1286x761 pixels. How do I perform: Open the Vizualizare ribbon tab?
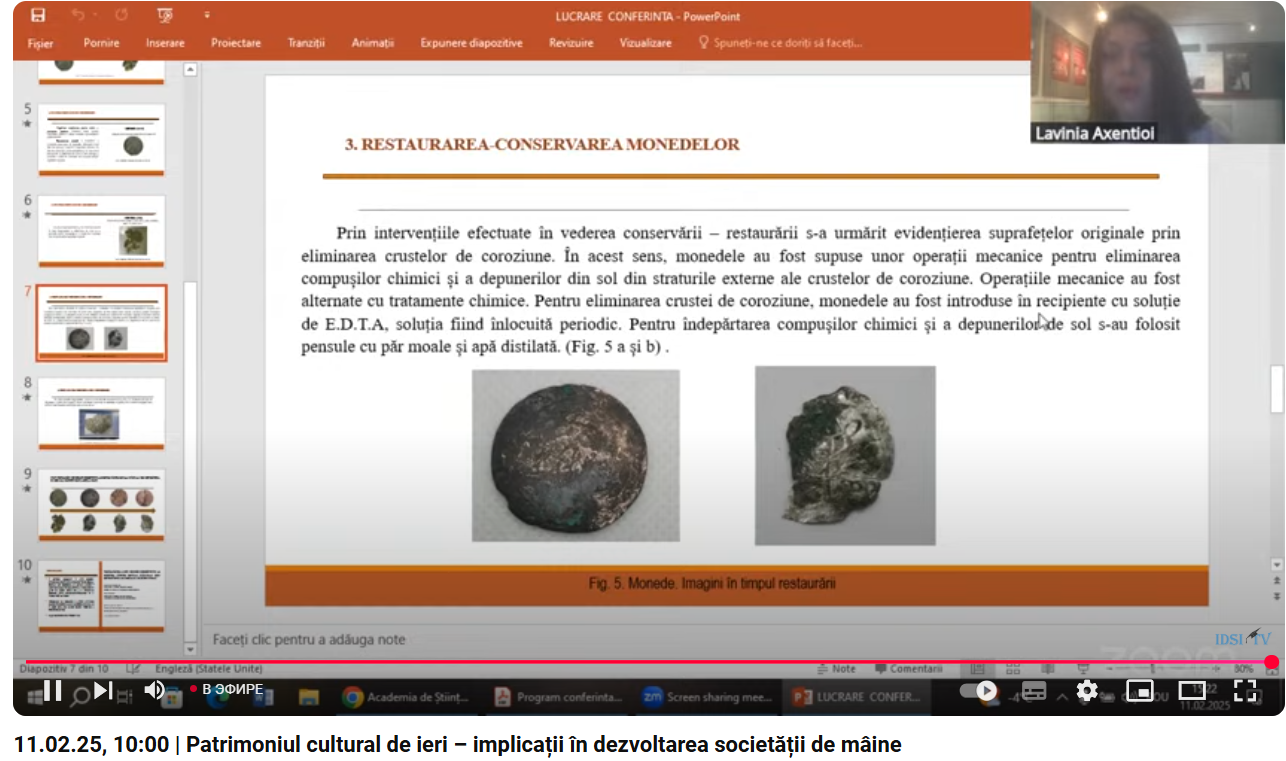pyautogui.click(x=645, y=43)
